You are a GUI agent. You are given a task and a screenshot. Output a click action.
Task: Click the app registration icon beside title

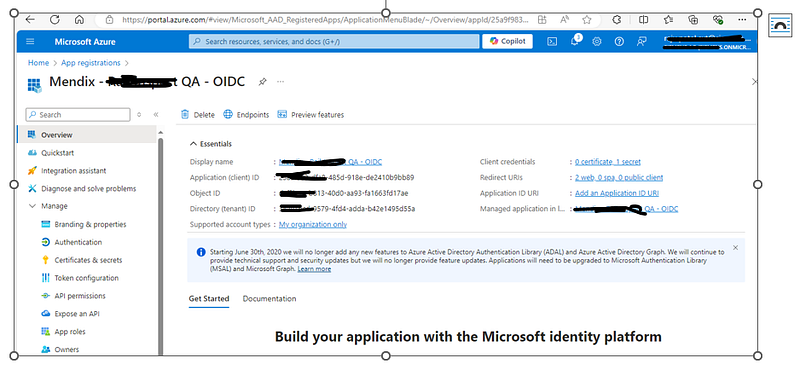(35, 85)
